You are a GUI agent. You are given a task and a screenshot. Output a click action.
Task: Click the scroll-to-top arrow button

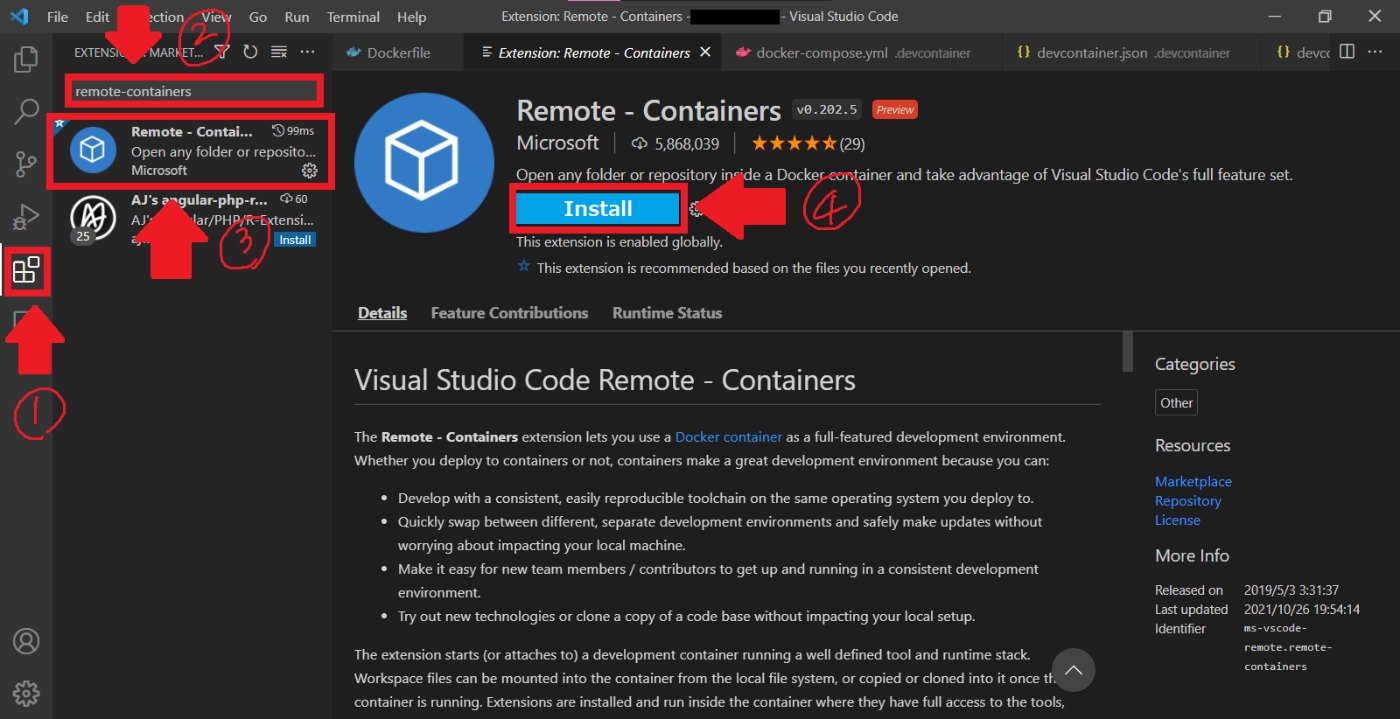[x=1074, y=669]
